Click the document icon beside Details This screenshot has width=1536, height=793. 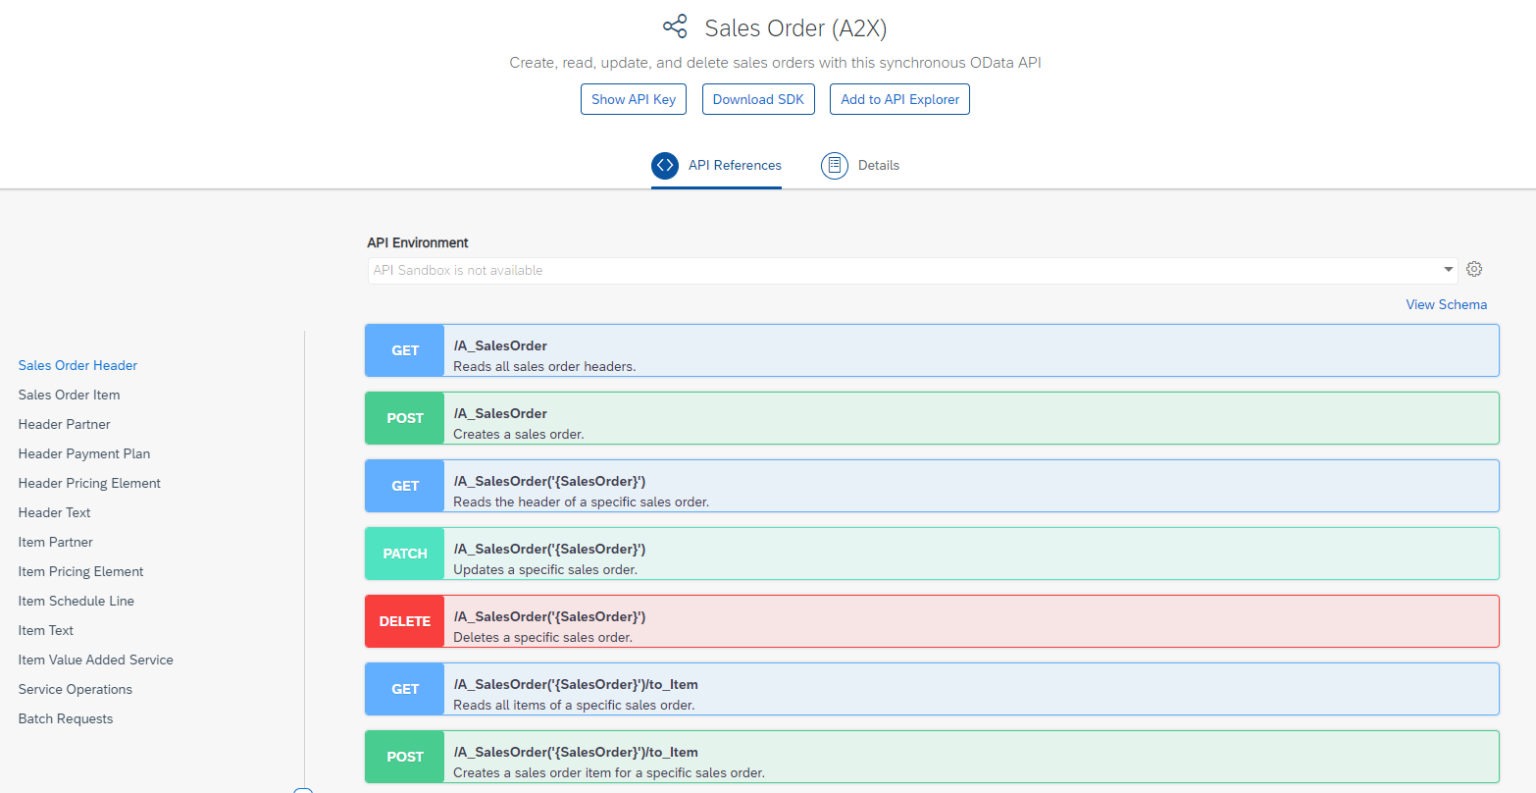click(835, 165)
